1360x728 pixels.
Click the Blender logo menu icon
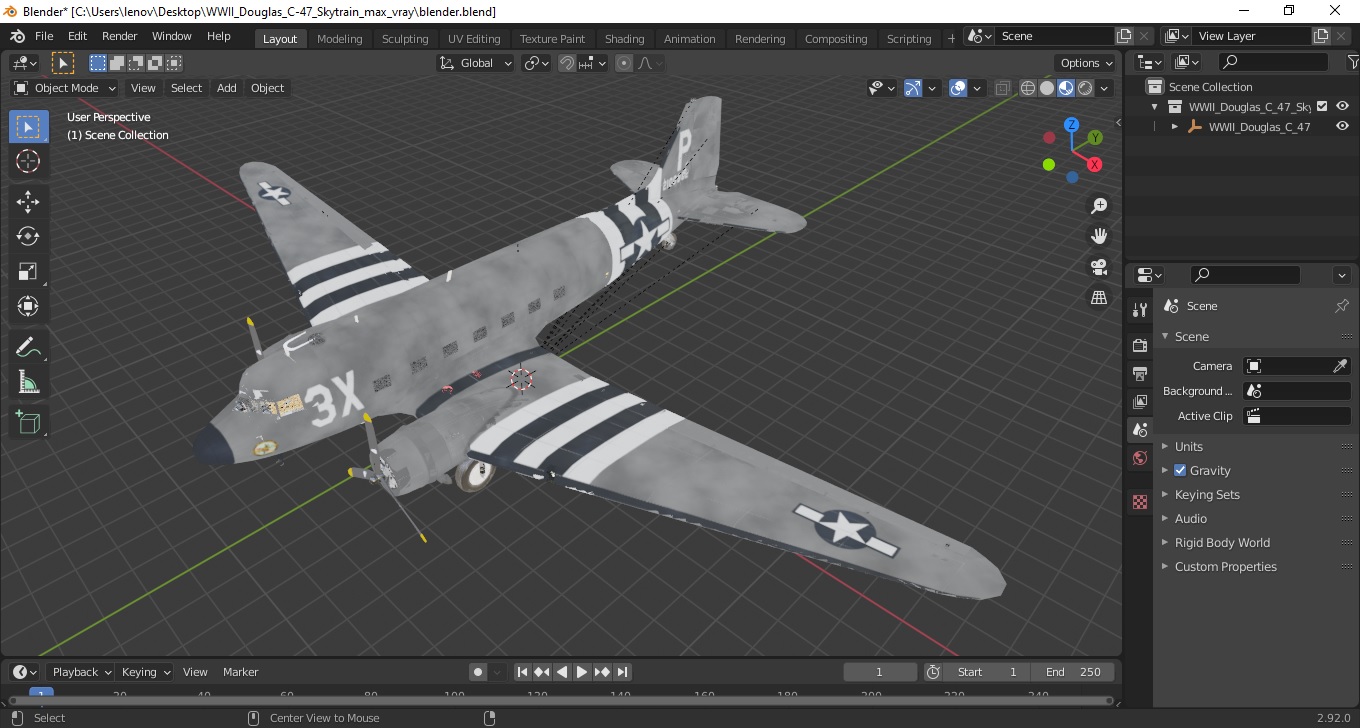(x=17, y=36)
